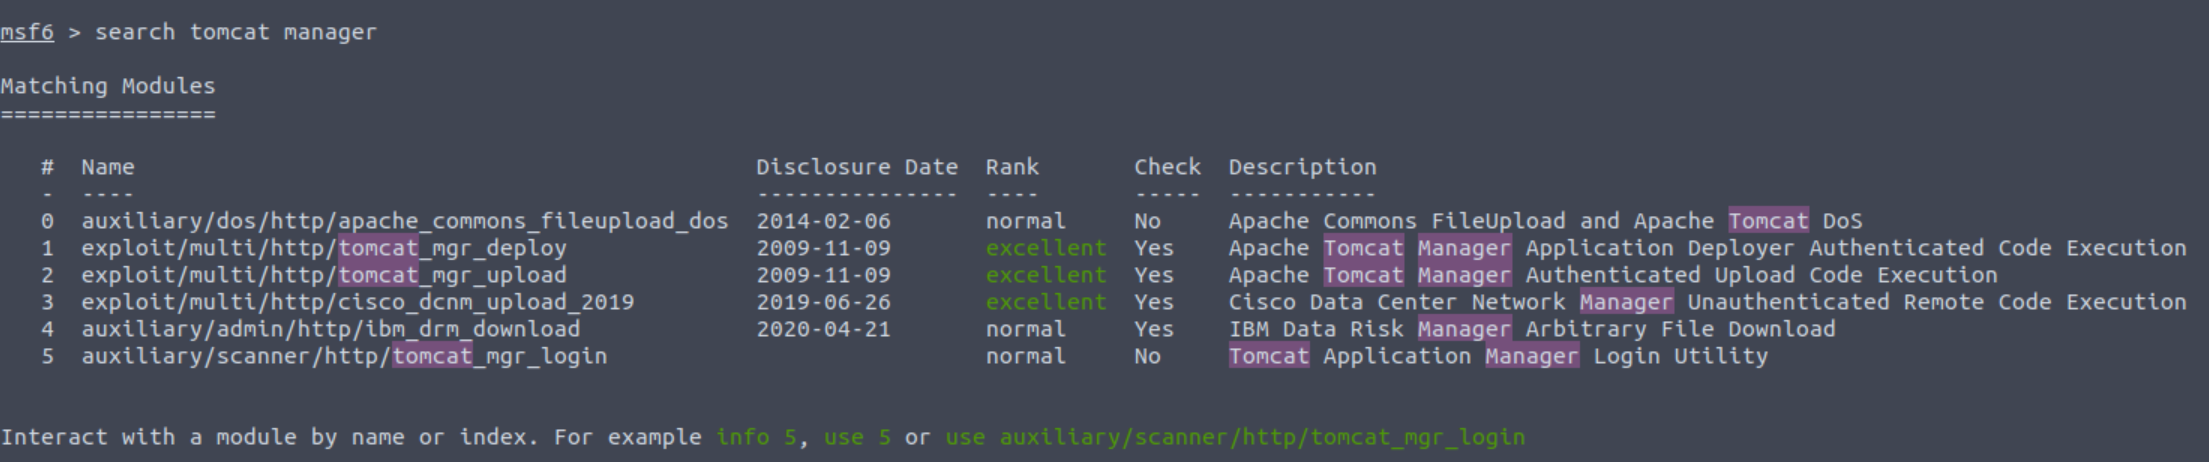
Task: Click the 'Name' column header
Action: point(107,167)
